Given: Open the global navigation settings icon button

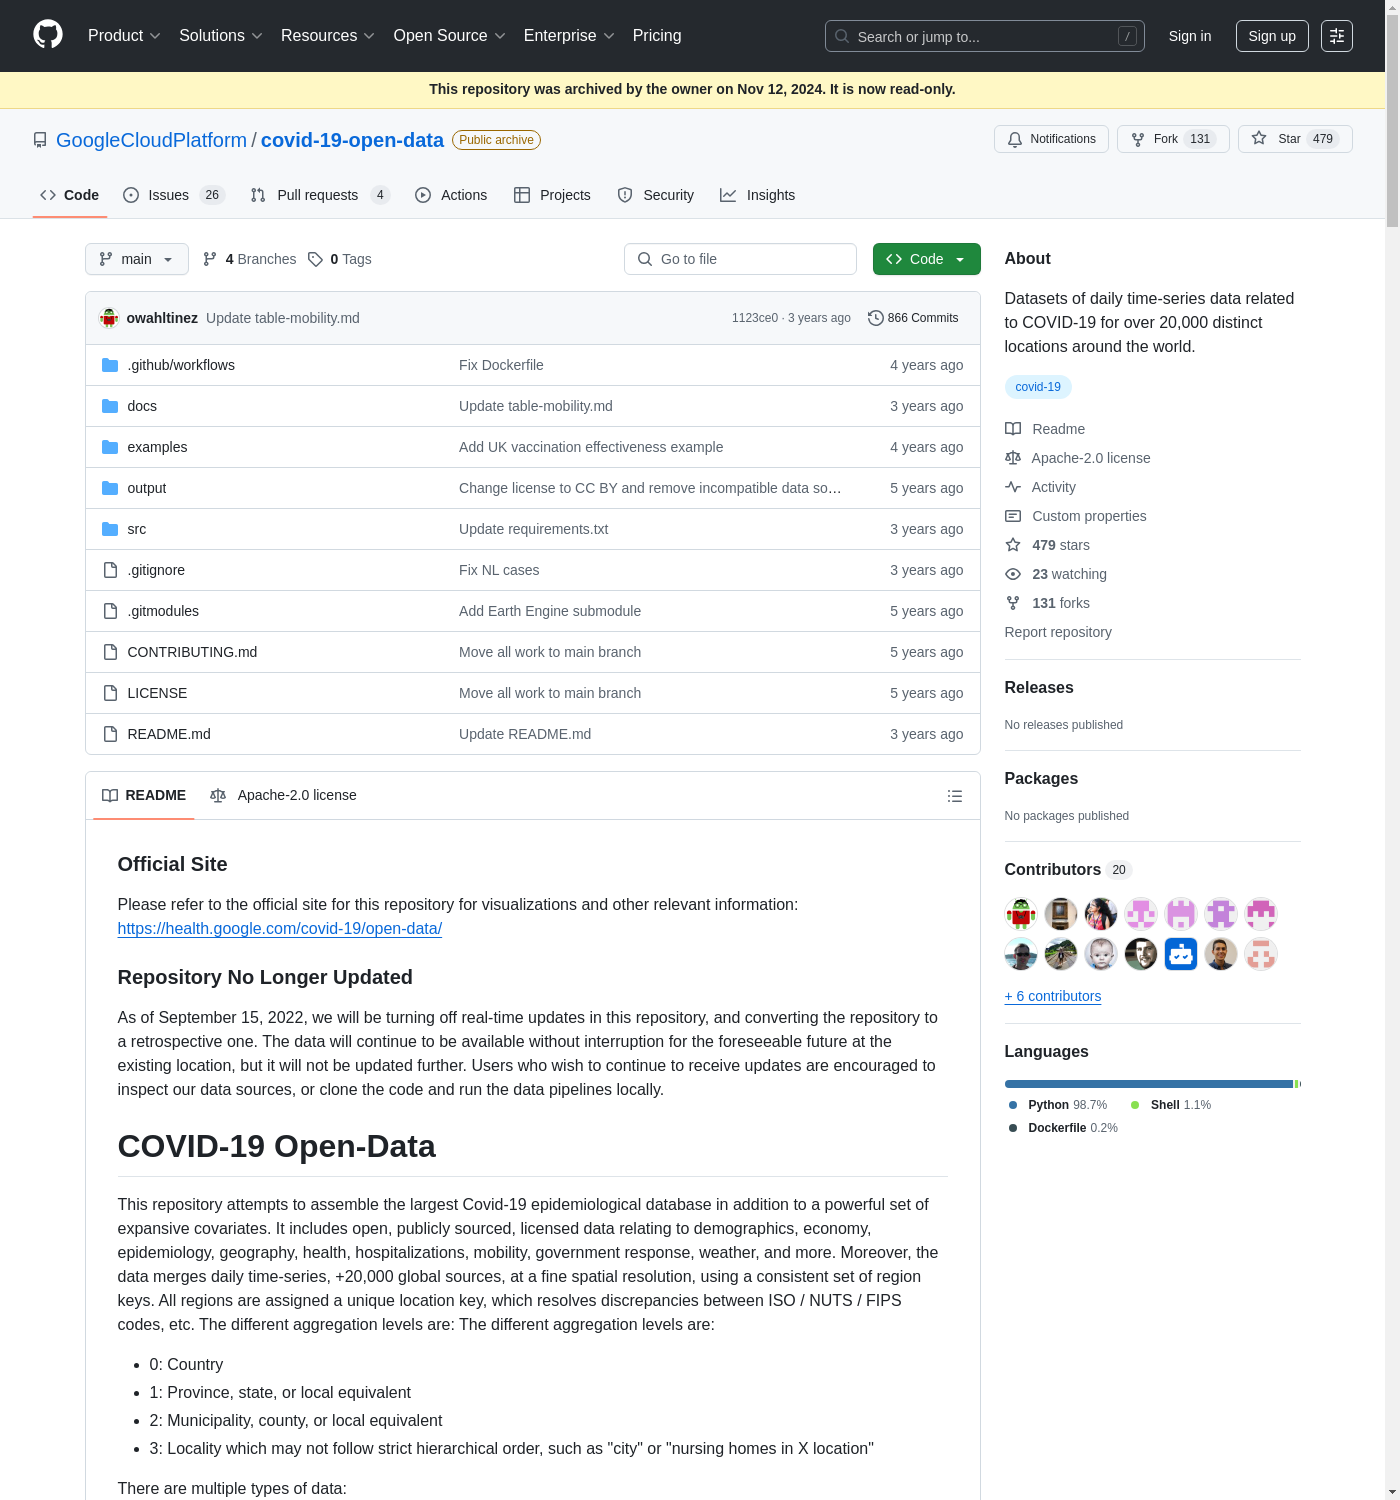Looking at the screenshot, I should point(1337,36).
